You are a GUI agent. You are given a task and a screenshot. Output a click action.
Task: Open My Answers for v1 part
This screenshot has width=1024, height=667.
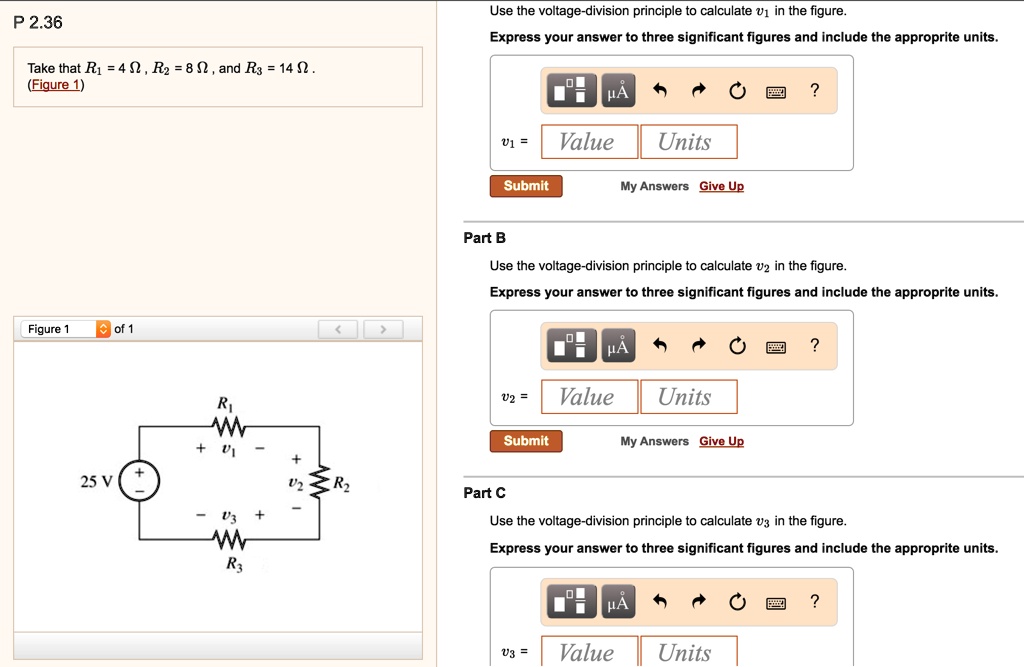654,186
